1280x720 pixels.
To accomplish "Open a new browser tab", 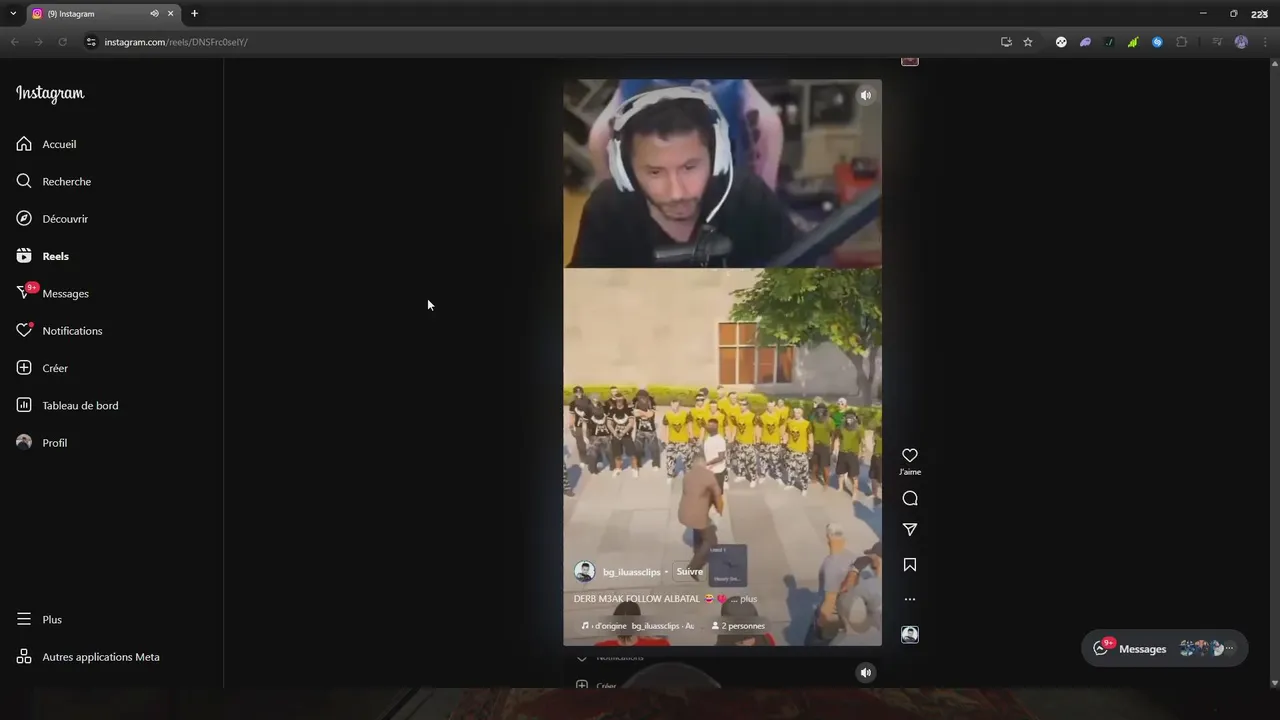I will pyautogui.click(x=194, y=14).
